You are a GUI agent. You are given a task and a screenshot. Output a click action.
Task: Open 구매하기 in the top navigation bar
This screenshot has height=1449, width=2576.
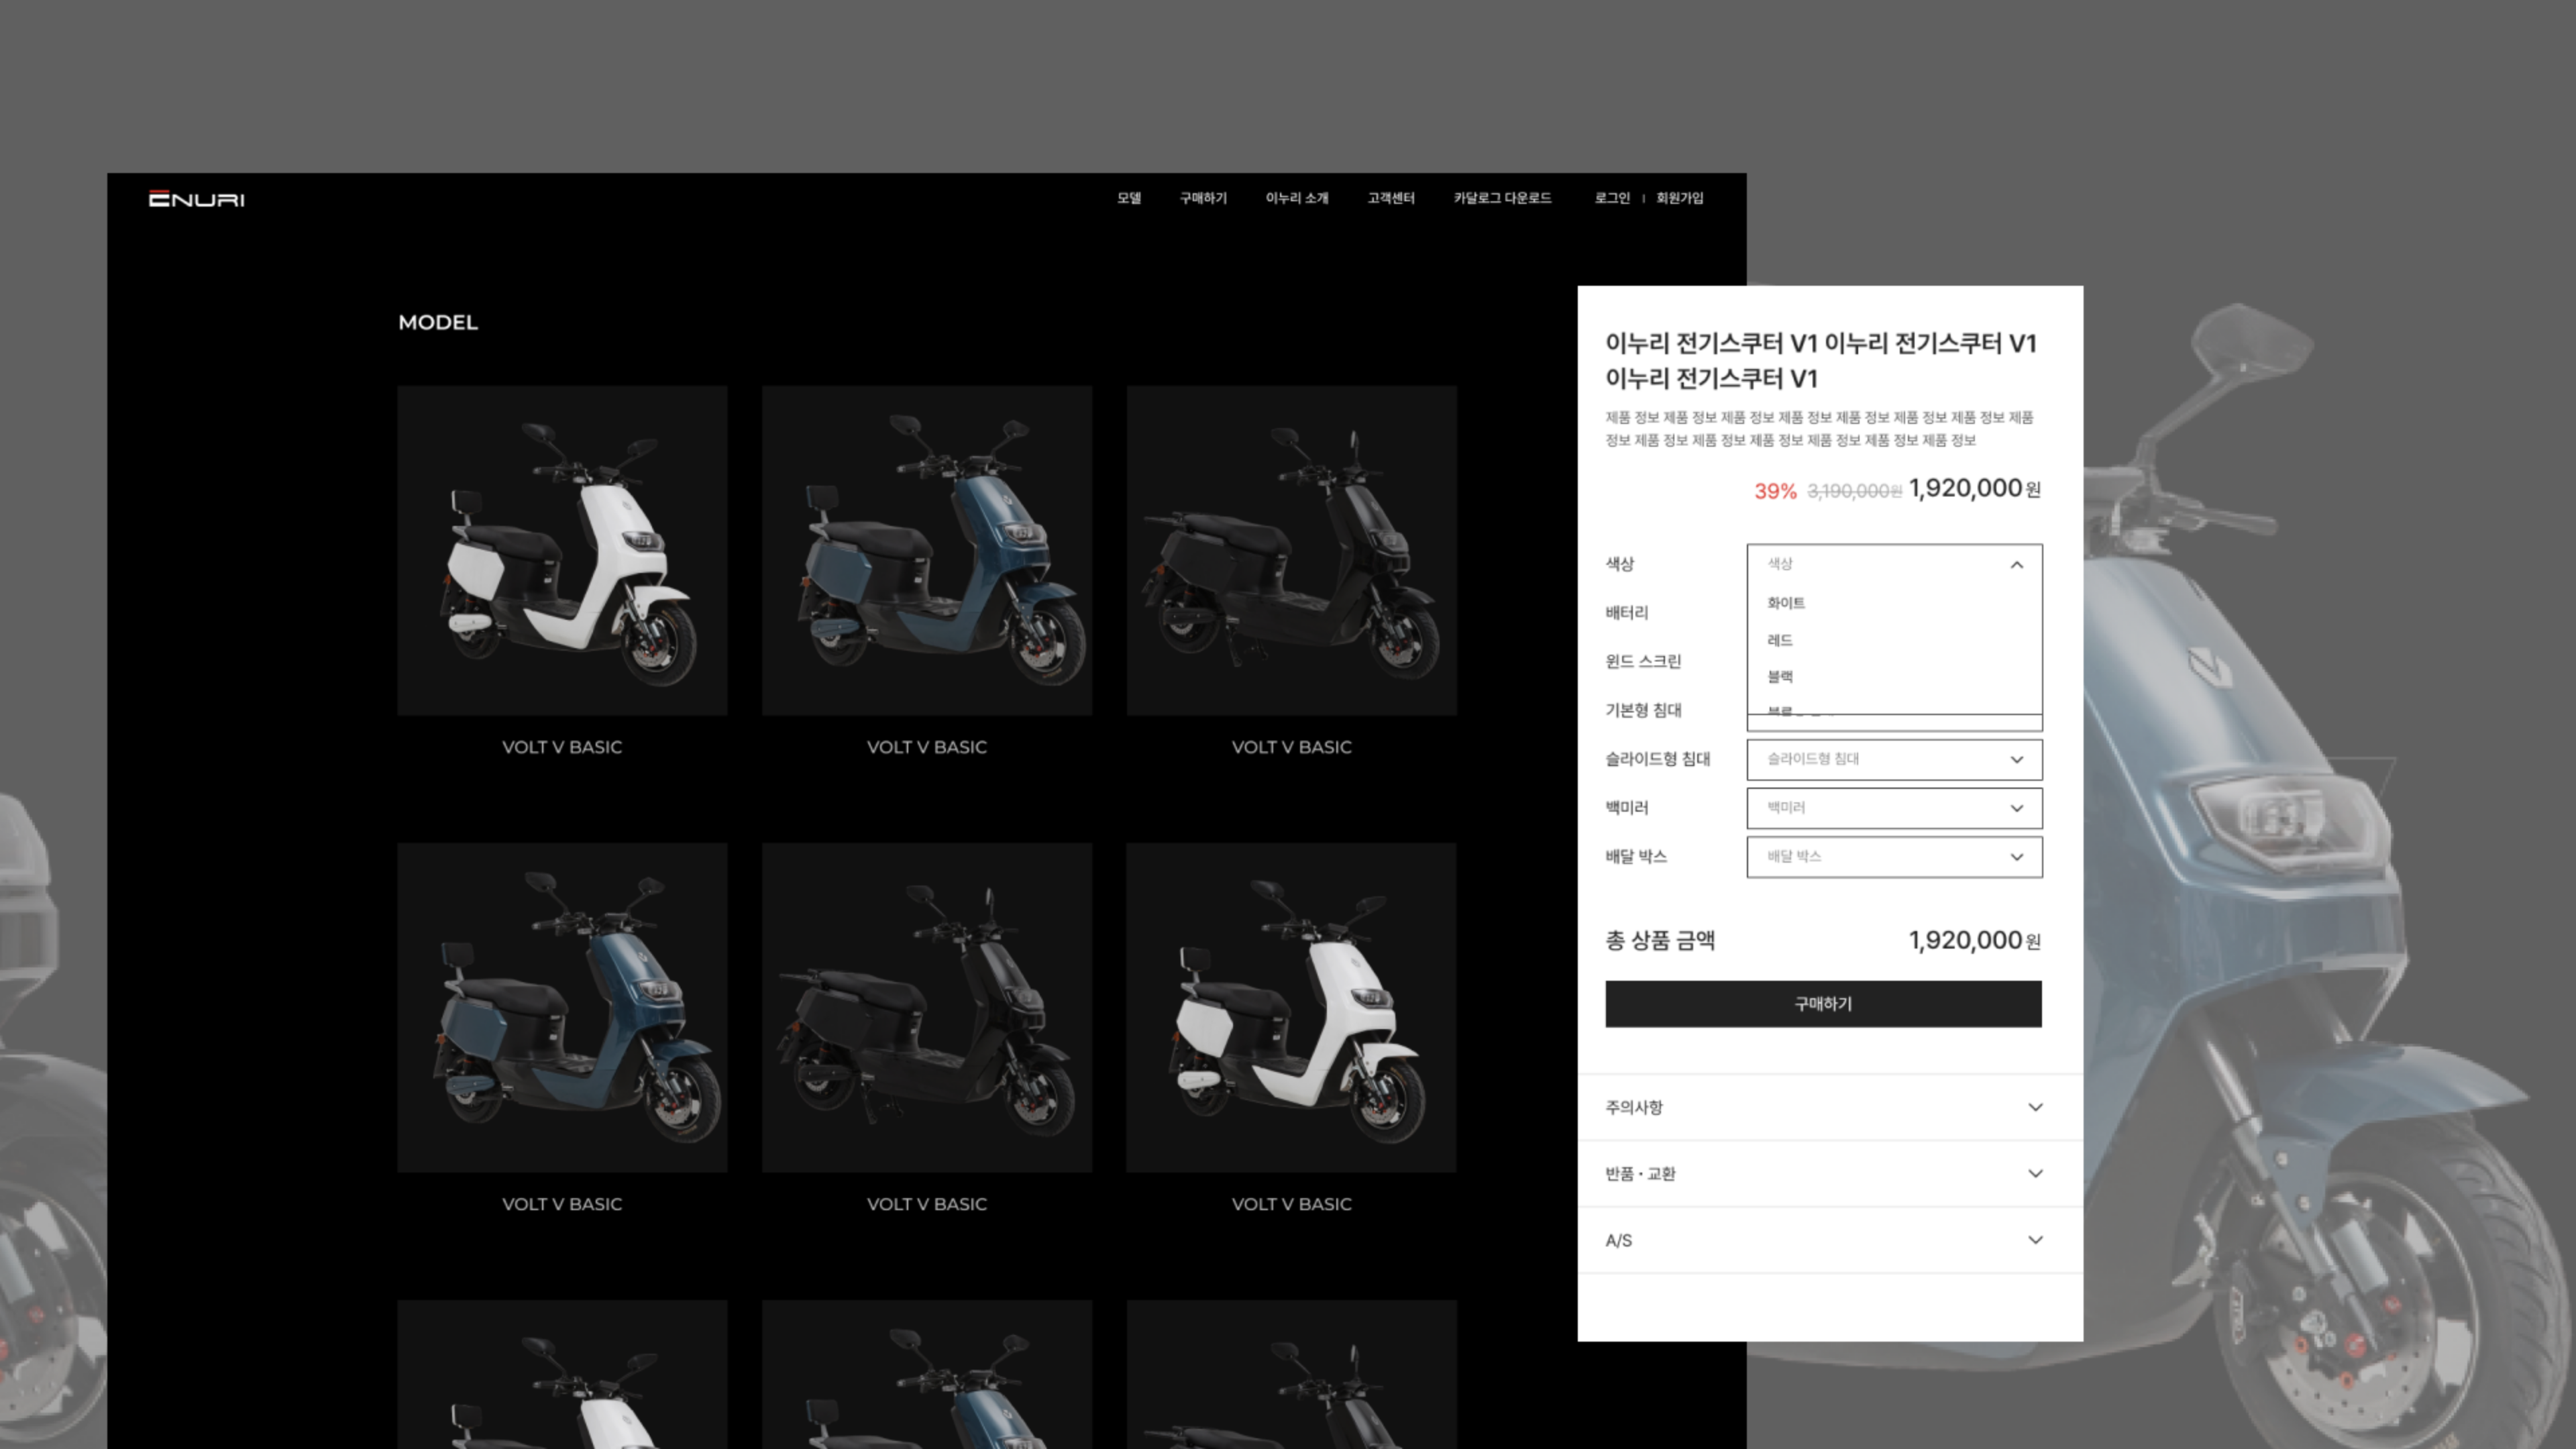(1203, 198)
